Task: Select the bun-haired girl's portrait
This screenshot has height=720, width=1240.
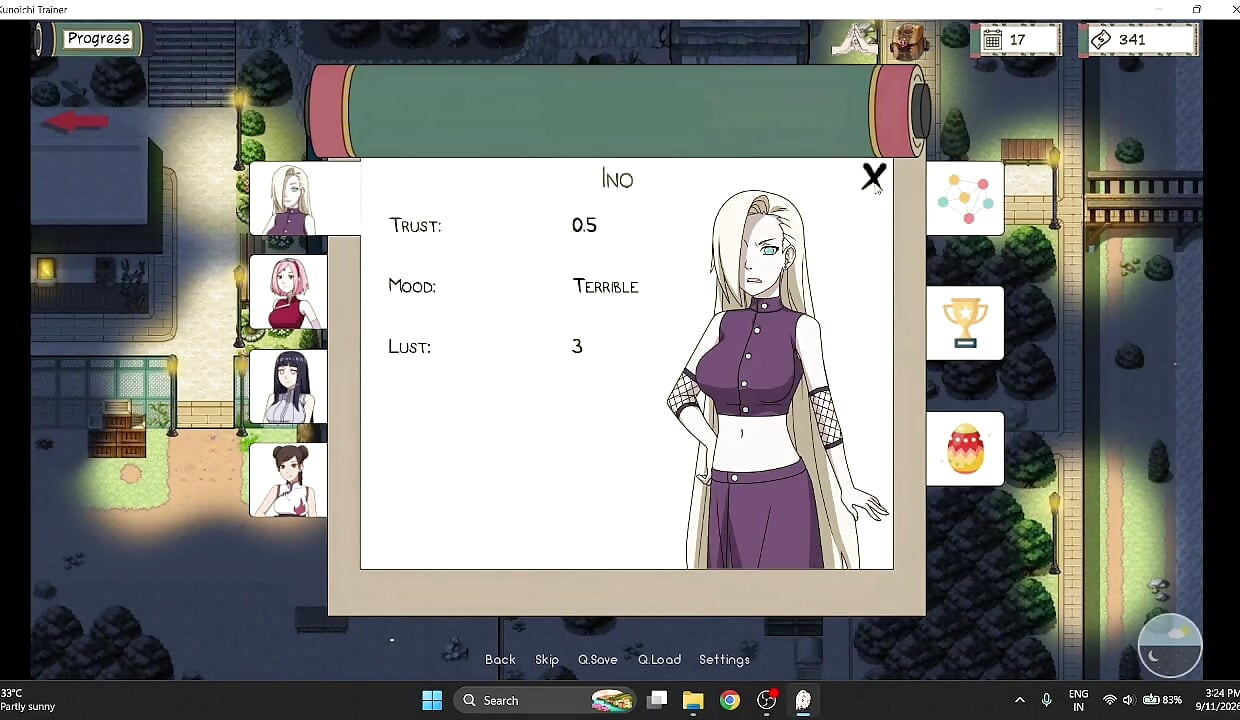Action: [288, 480]
